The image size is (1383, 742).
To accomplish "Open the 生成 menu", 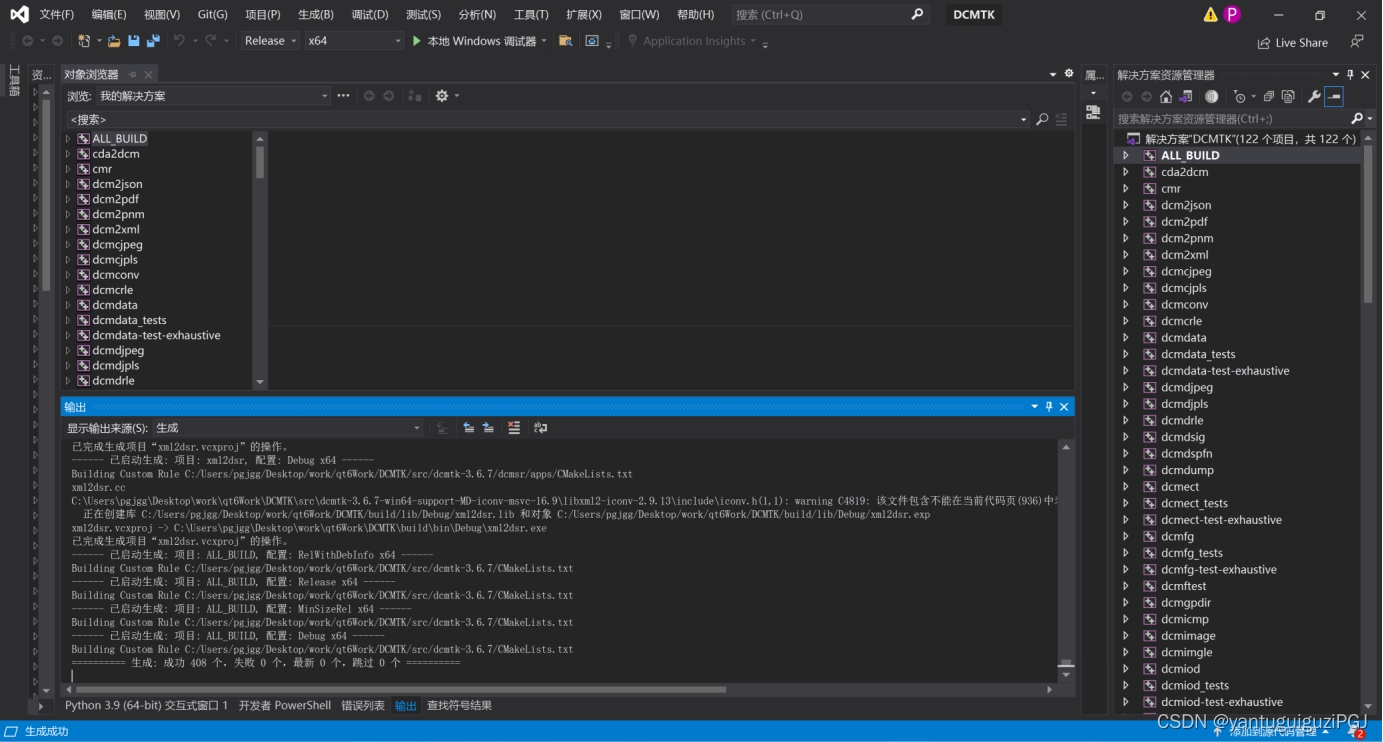I will [315, 14].
